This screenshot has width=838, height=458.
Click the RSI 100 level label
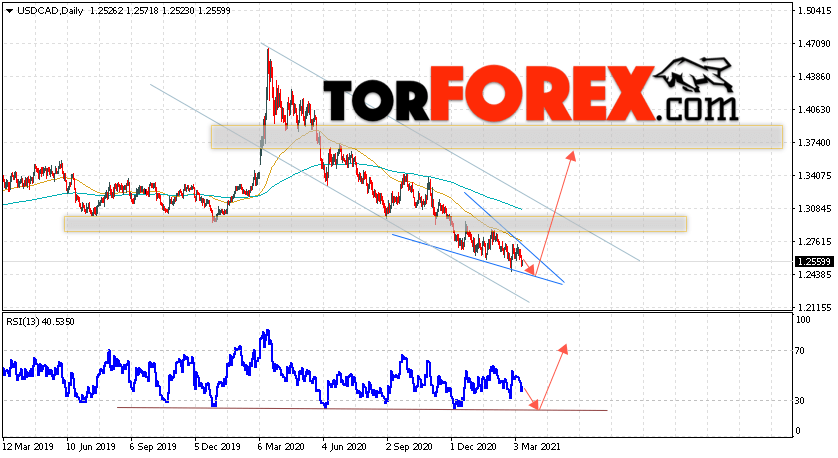pos(803,320)
